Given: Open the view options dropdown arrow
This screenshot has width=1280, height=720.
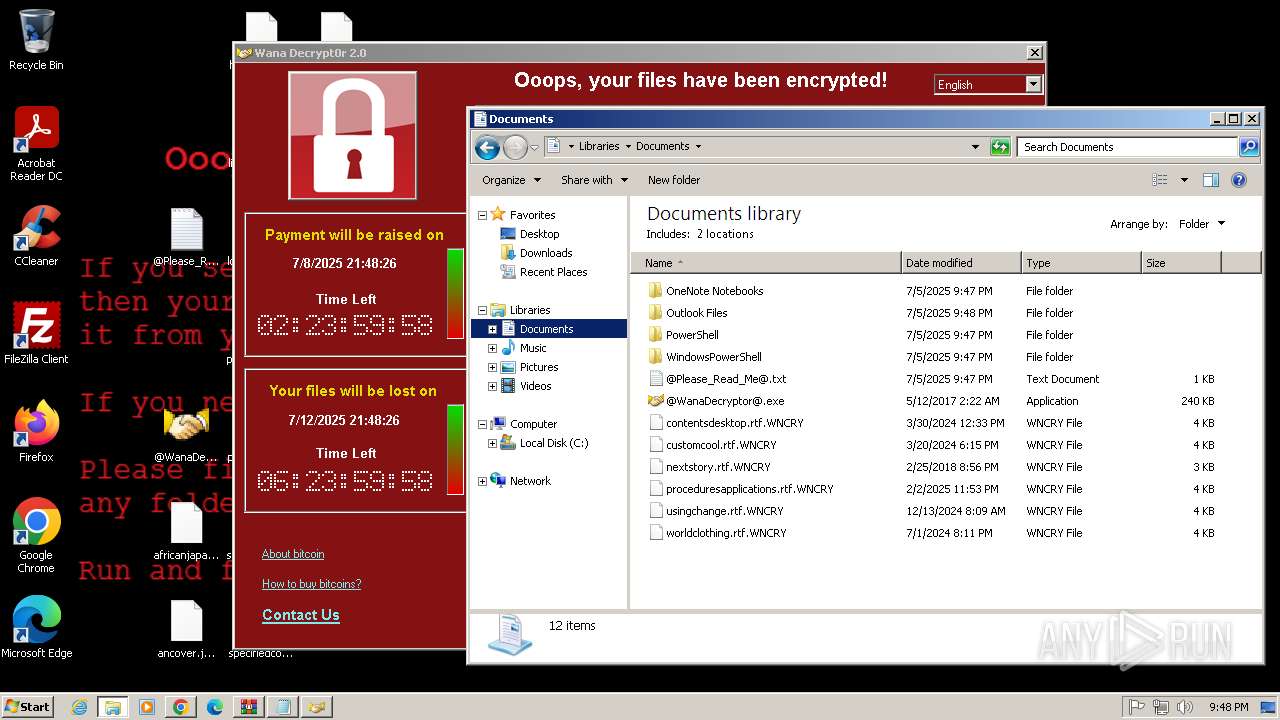Looking at the screenshot, I should (x=1184, y=180).
